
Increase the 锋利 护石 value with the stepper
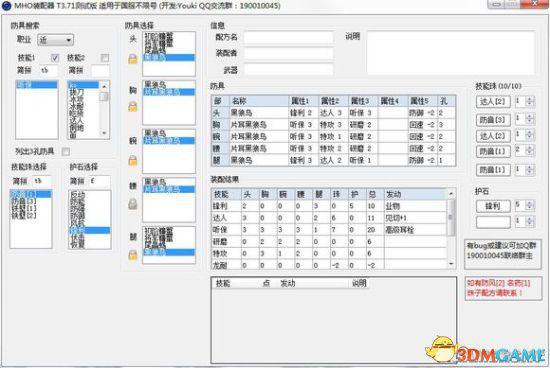point(530,203)
